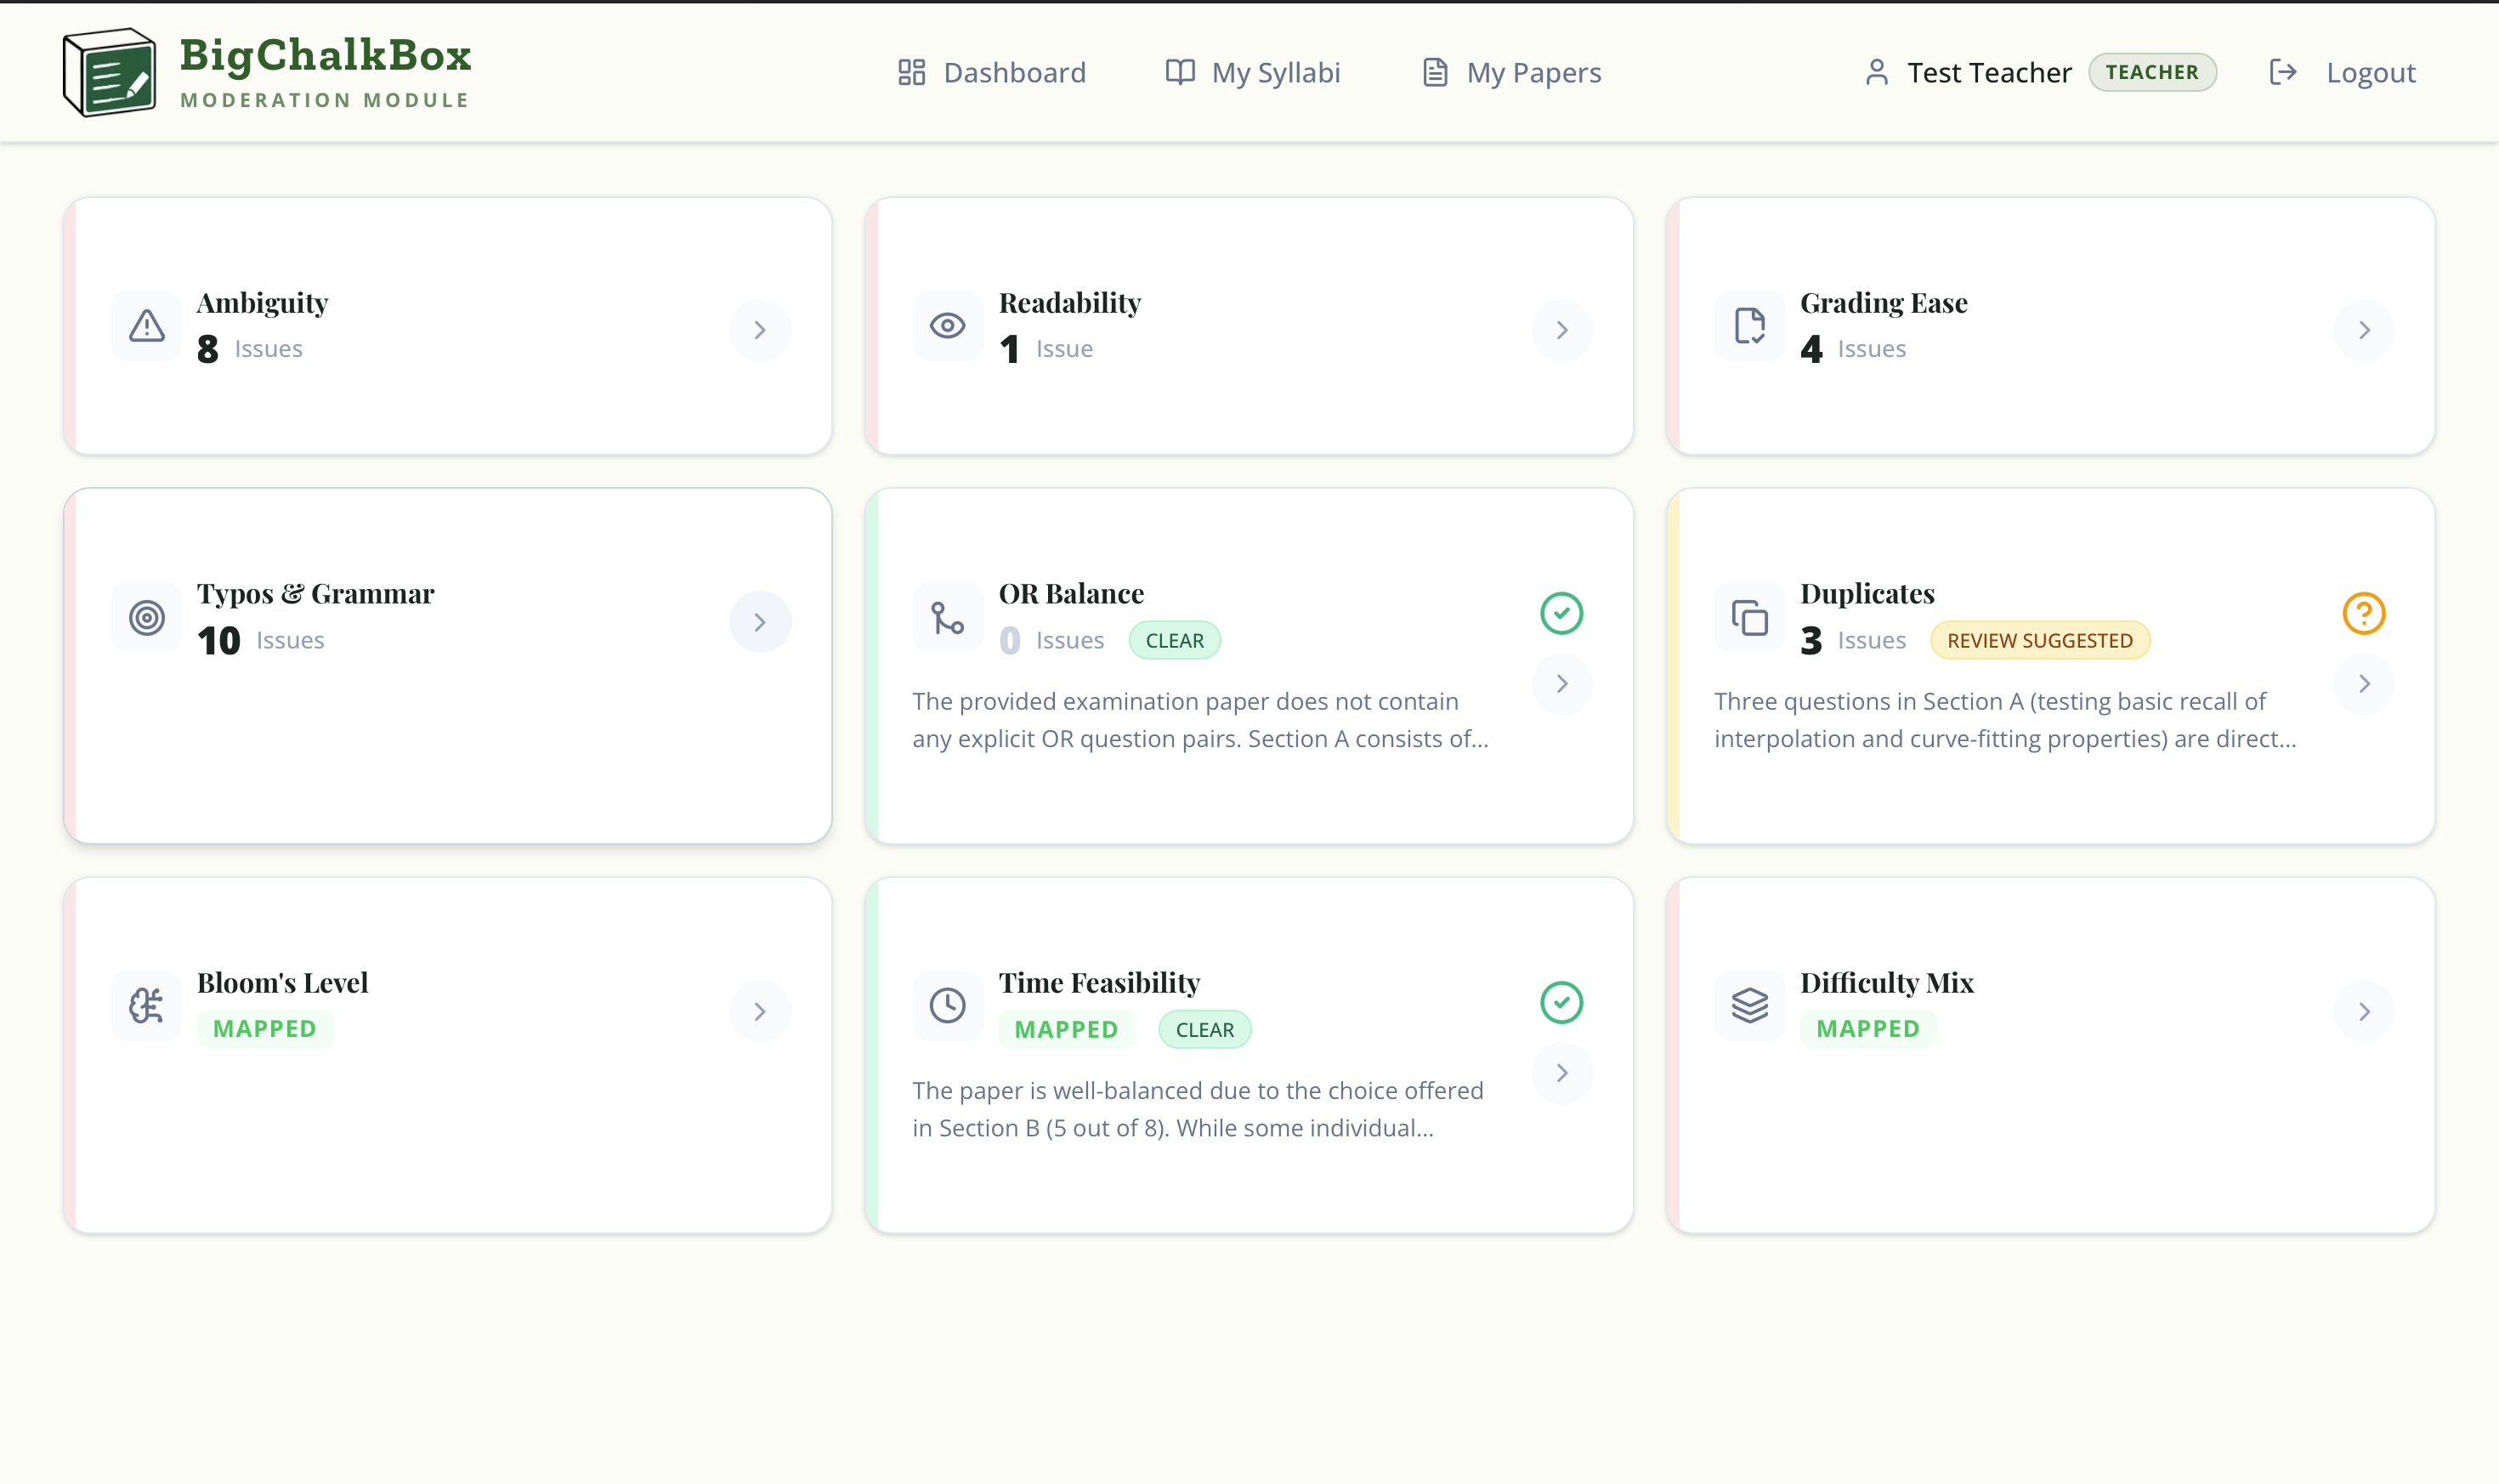Expand the Time Feasibility card chevron
Image resolution: width=2499 pixels, height=1484 pixels.
coord(1562,1073)
